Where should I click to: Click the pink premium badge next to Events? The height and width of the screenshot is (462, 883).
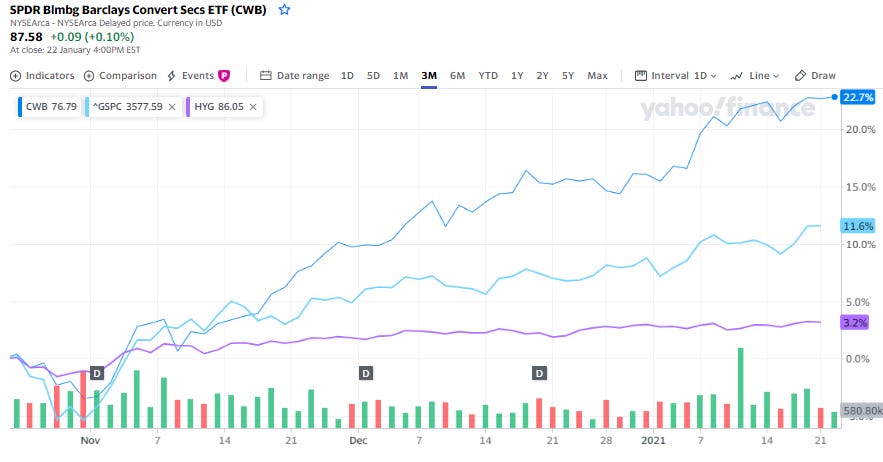click(224, 75)
